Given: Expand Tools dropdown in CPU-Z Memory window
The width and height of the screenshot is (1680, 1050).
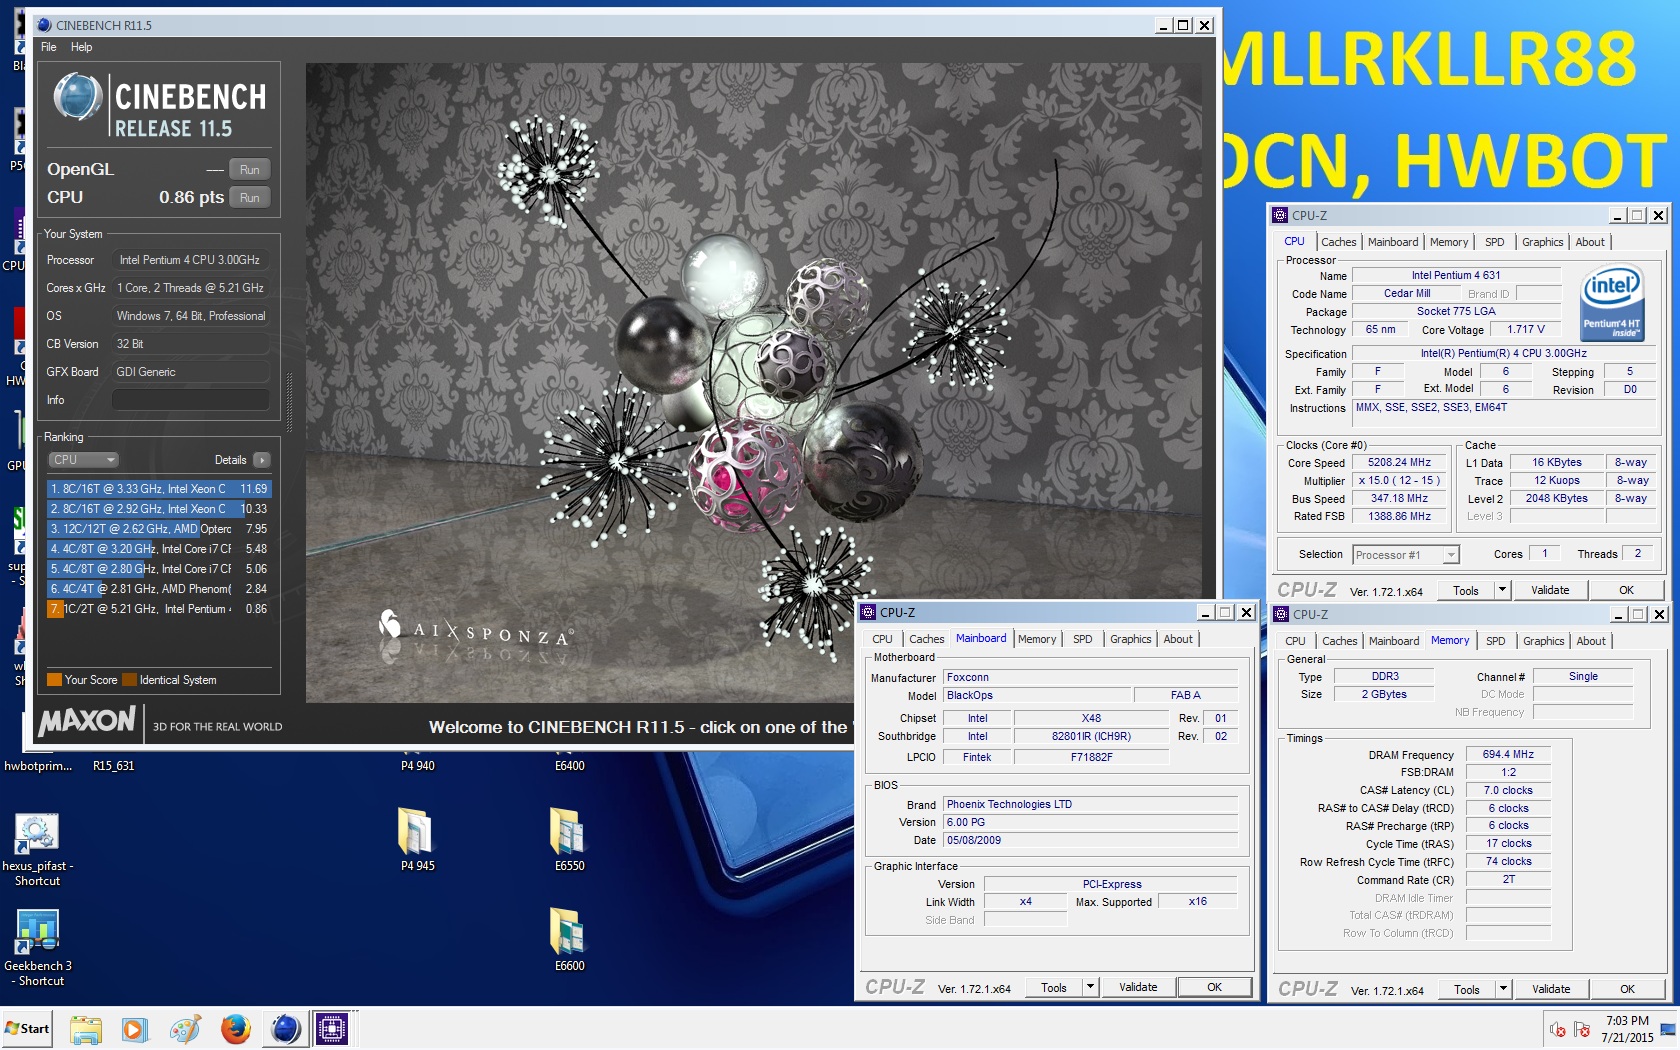Looking at the screenshot, I should (x=1502, y=989).
